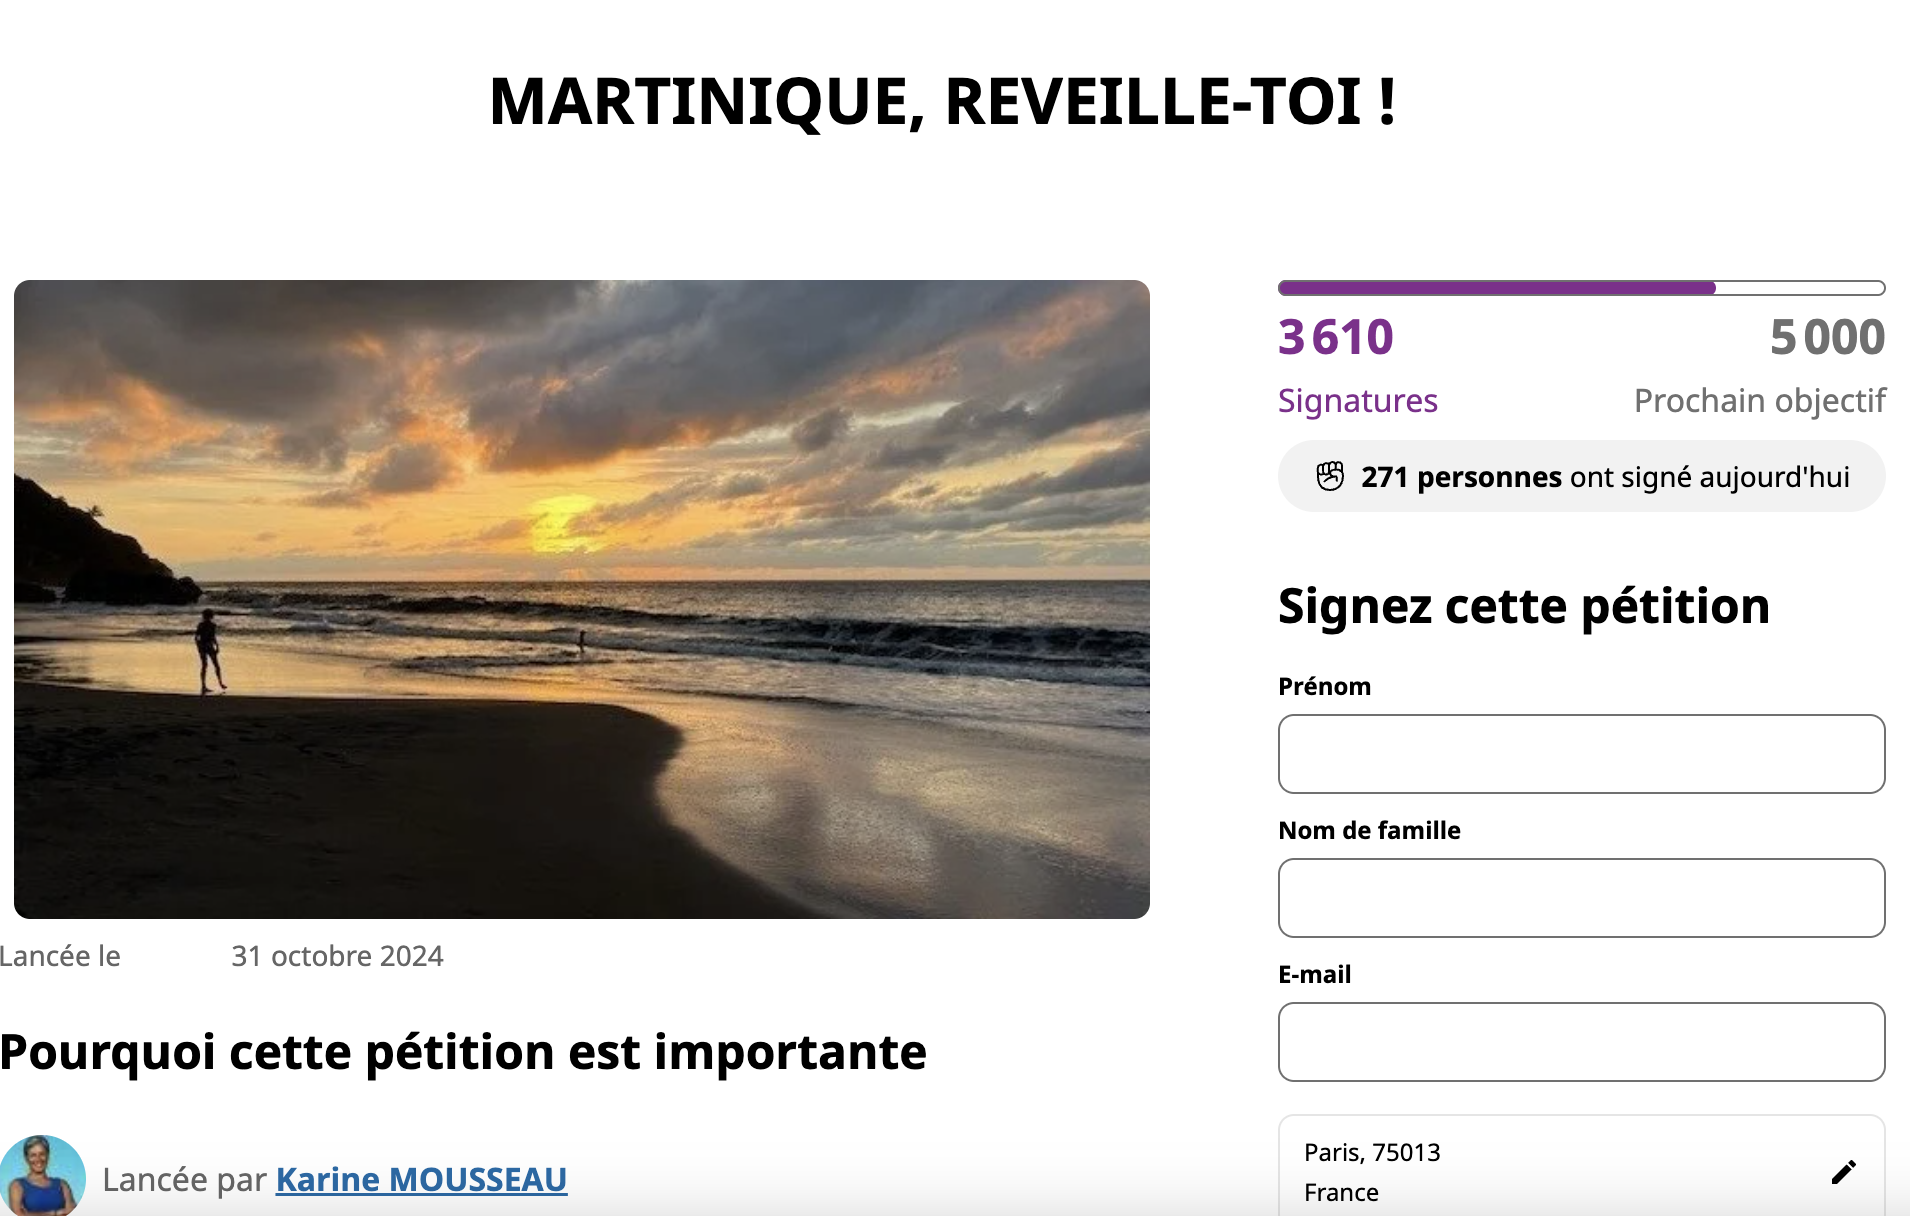Focus the Nom de famille text field
Screen dimensions: 1910x1216
click(1581, 898)
